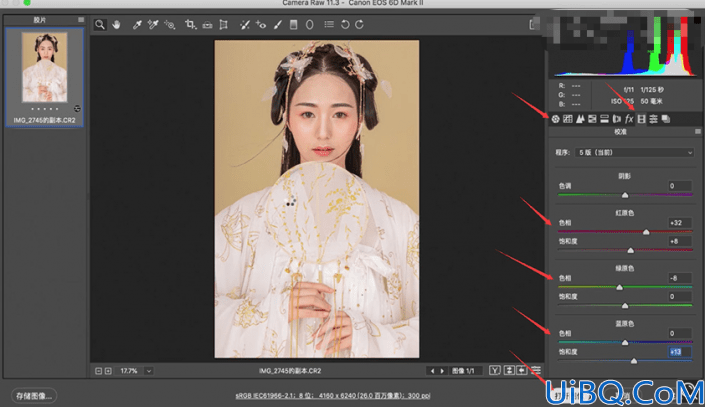The width and height of the screenshot is (705, 407).
Task: Activate the Crop tool
Action: (x=190, y=24)
